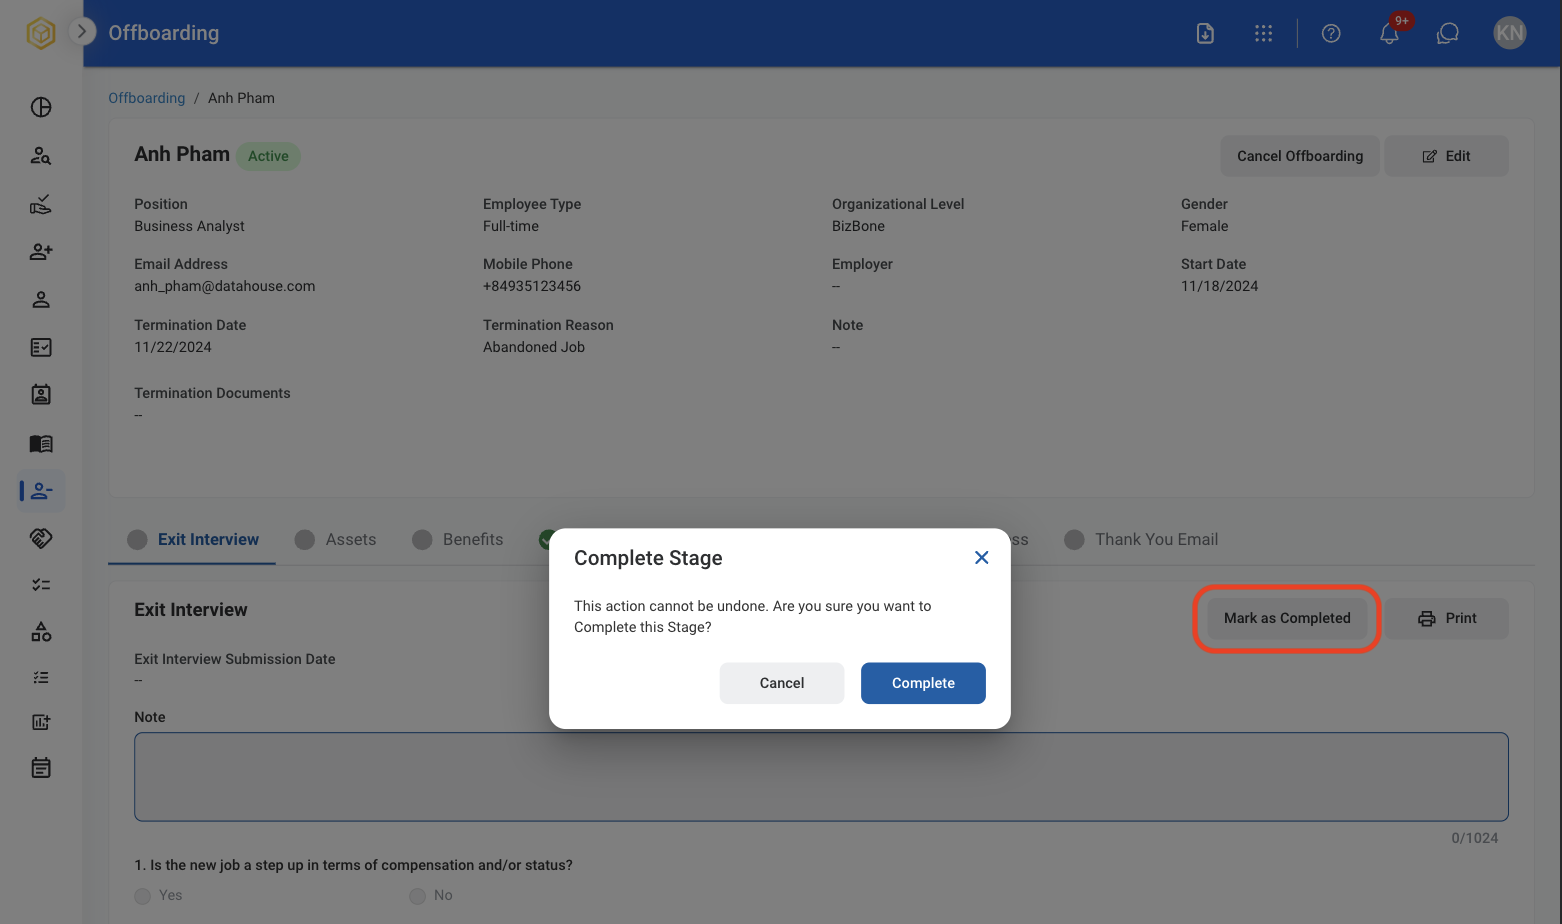
Task: Click the Edit button
Action: 1446,156
